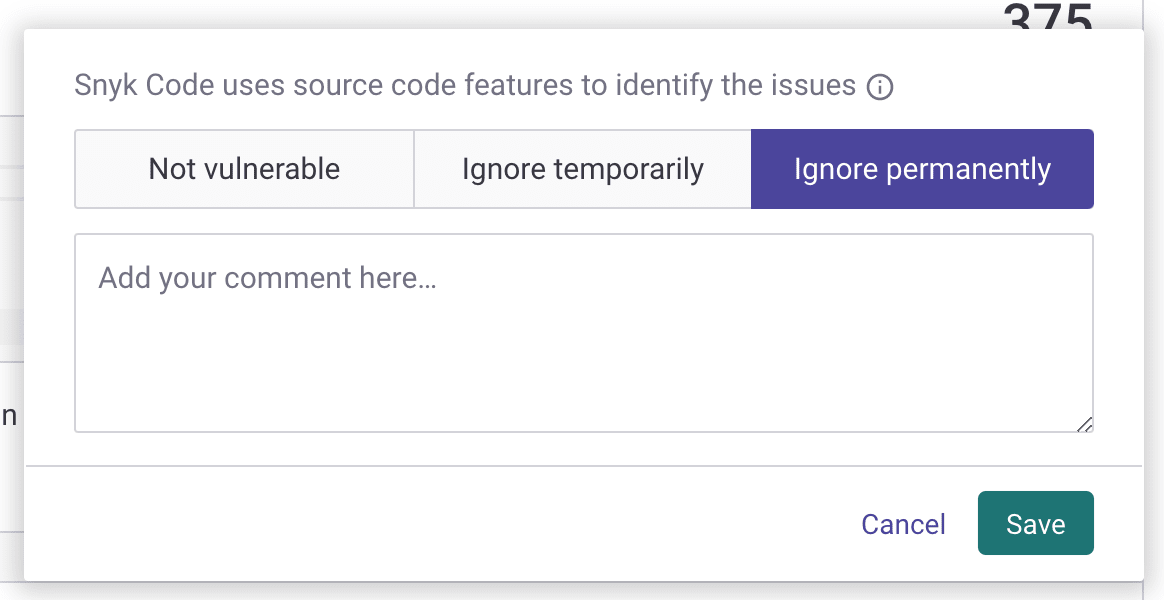Viewport: 1164px width, 600px height.
Task: Click the circled 'i' information icon
Action: (x=880, y=87)
